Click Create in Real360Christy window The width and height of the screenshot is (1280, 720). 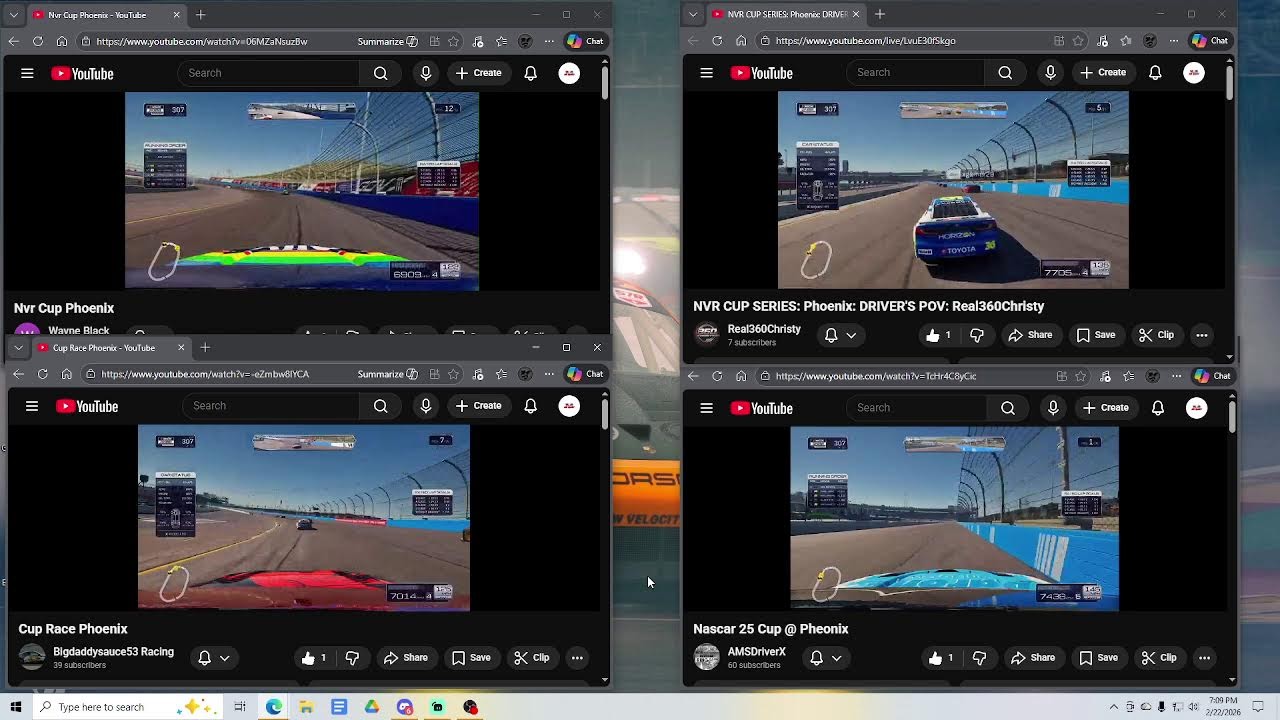point(1103,73)
